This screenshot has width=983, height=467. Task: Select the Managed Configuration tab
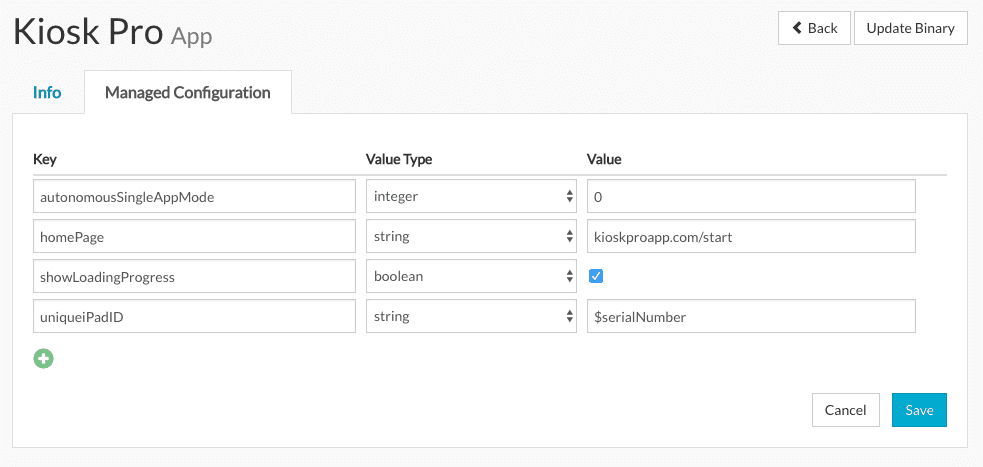tap(187, 93)
